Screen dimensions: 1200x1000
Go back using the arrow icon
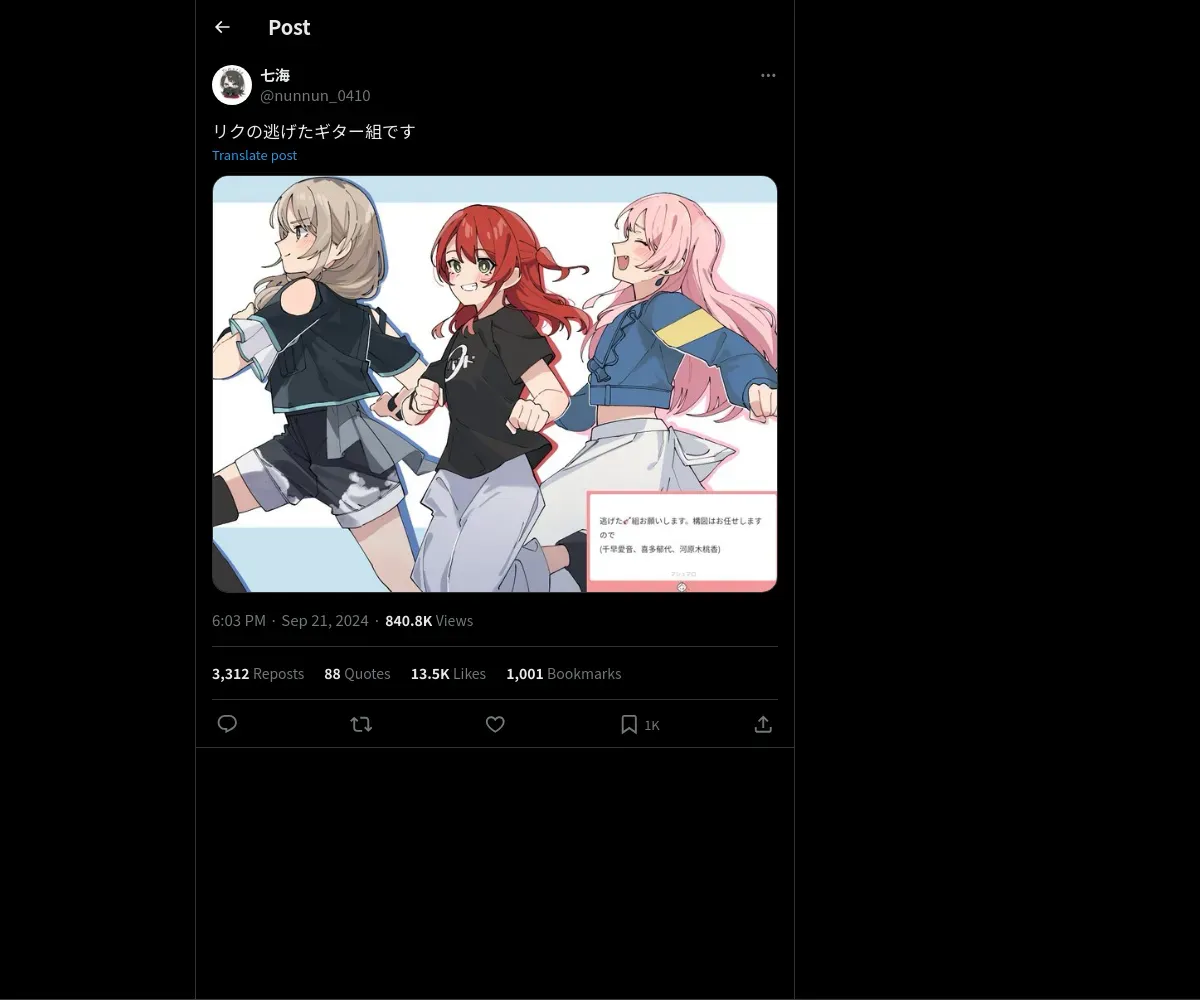[x=222, y=27]
